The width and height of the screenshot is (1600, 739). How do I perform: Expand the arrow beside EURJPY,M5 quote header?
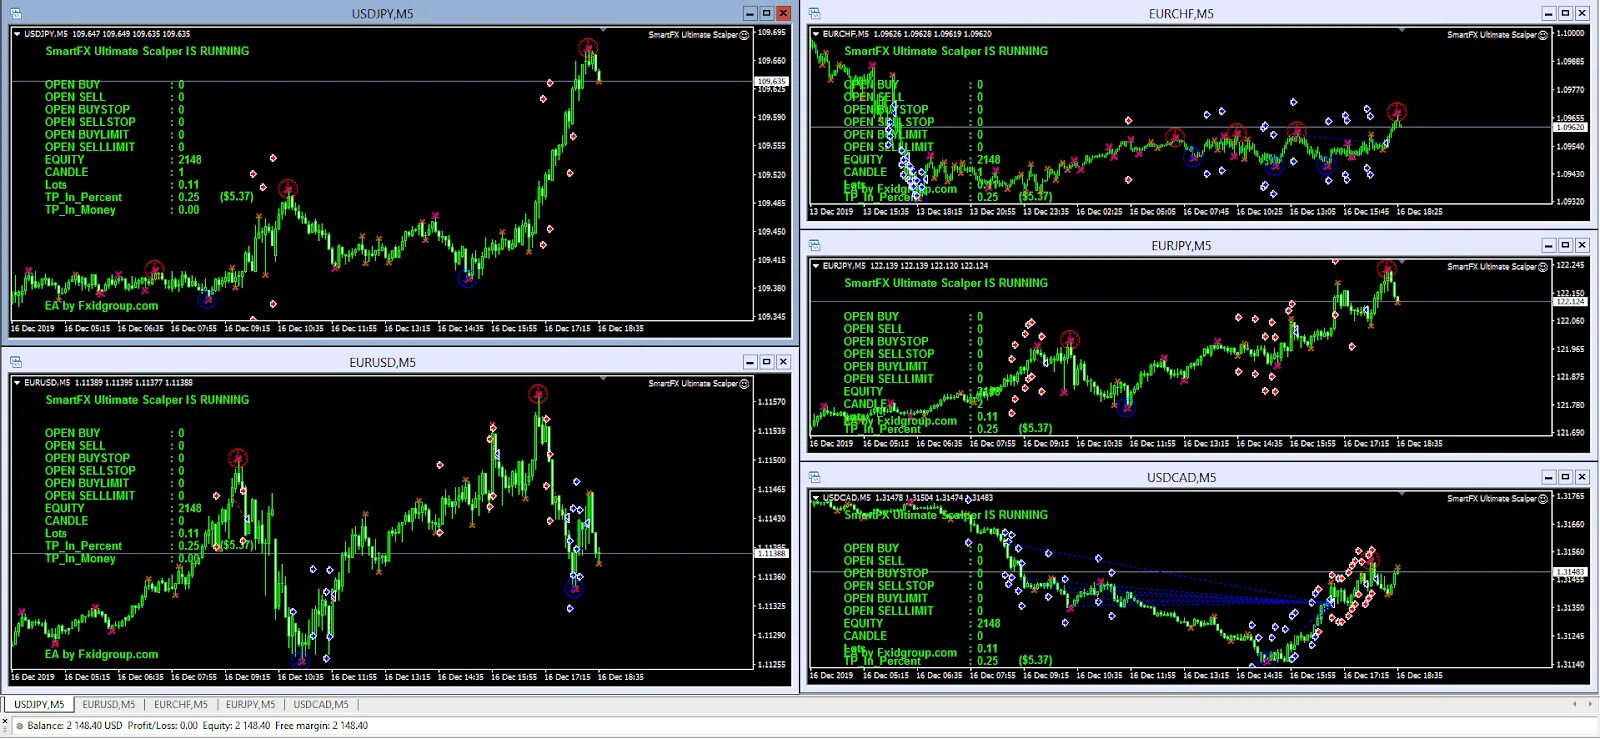816,266
